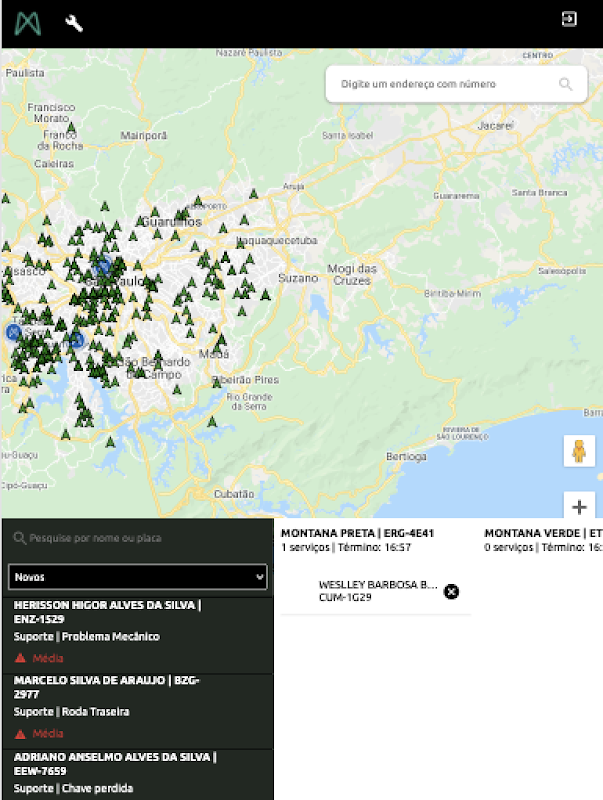The image size is (603, 800).
Task: Click the blue marker near Osasco
Action: coord(13,332)
